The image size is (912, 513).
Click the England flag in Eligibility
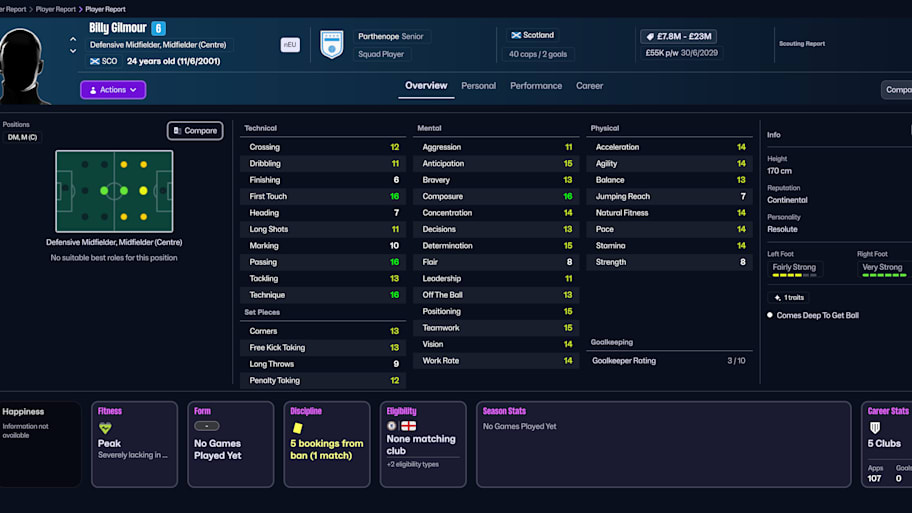[x=409, y=426]
